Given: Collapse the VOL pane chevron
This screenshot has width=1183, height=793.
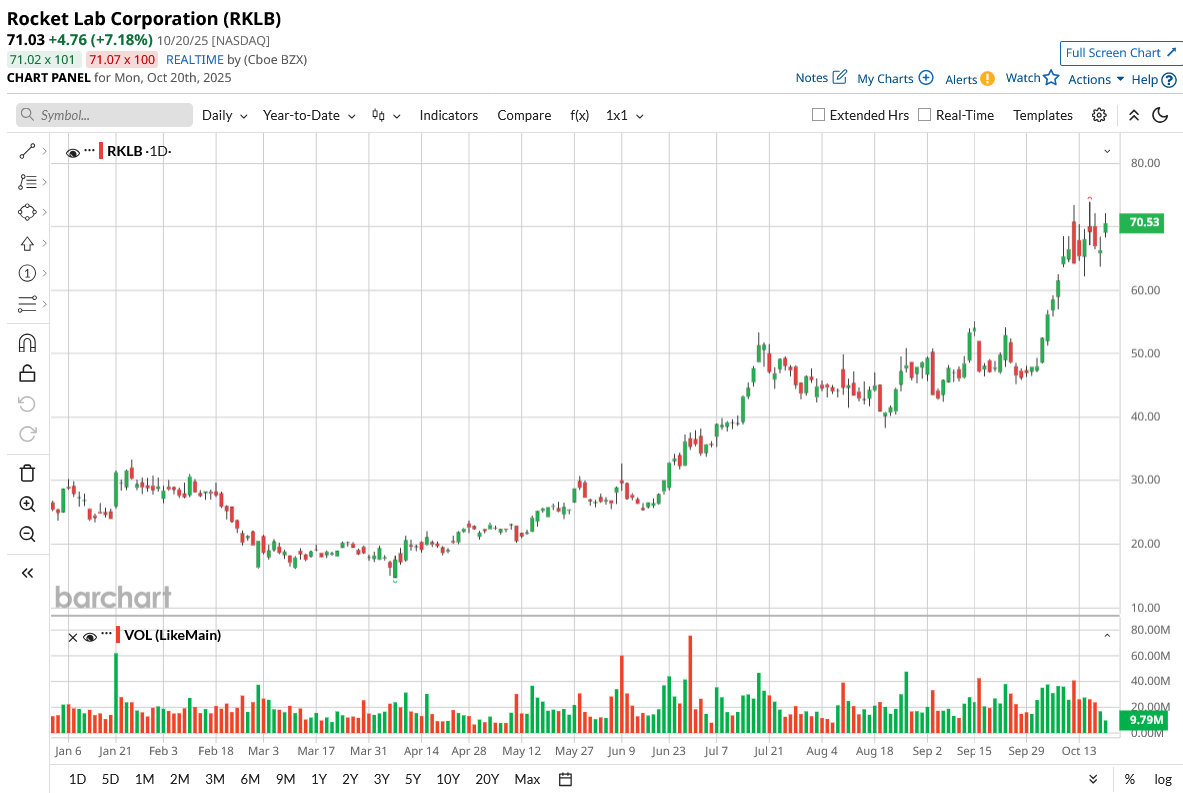Looking at the screenshot, I should tap(1107, 636).
